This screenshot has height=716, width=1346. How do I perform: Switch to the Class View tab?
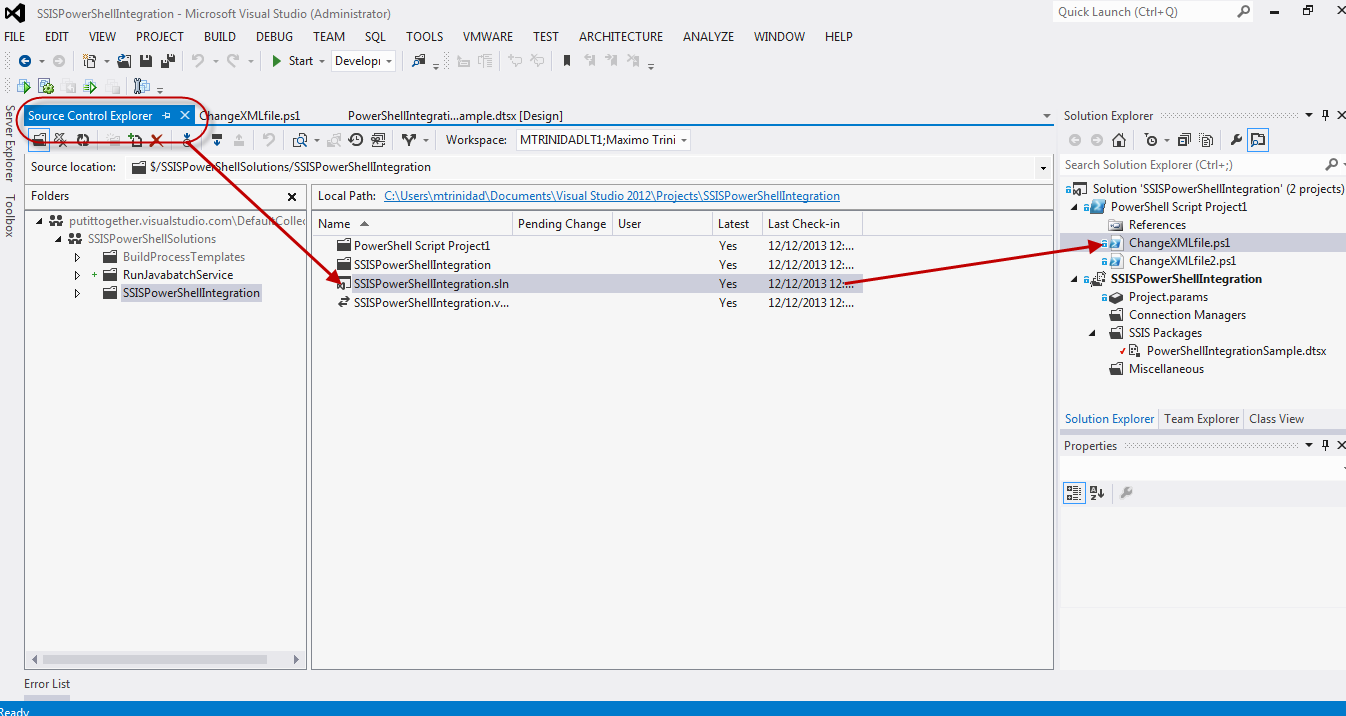pyautogui.click(x=1276, y=419)
